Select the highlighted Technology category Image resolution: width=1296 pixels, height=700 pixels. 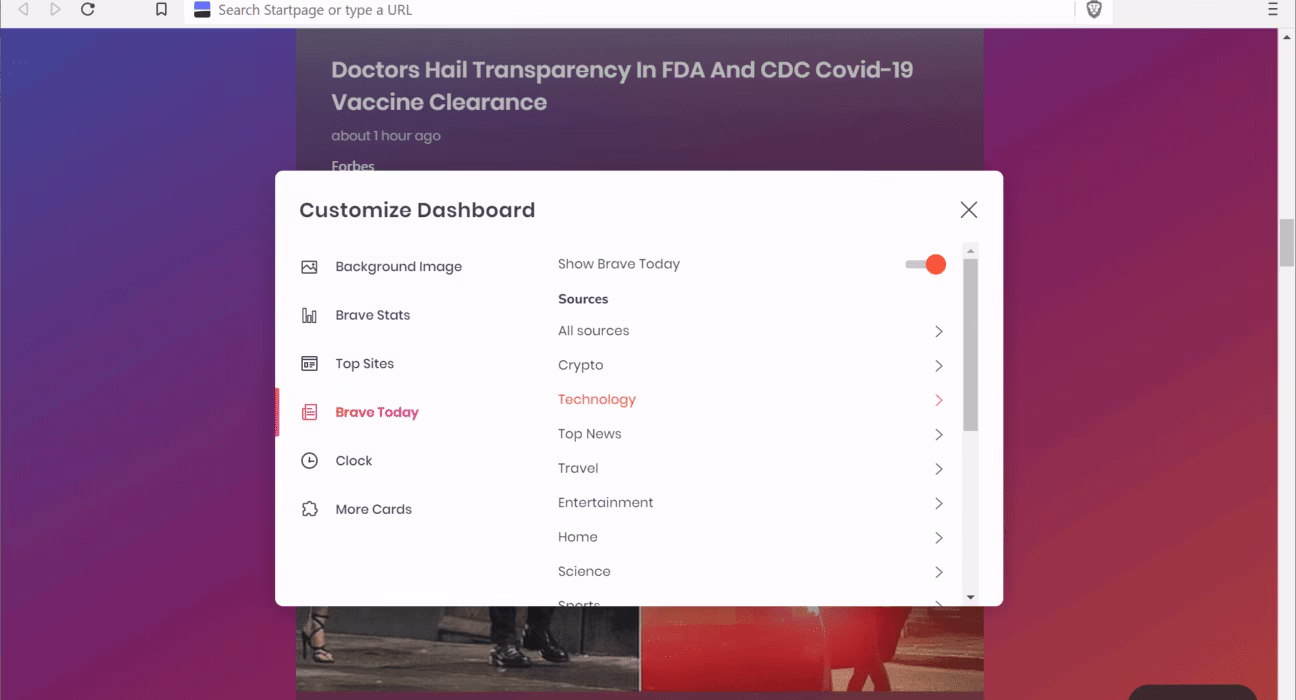(x=597, y=400)
